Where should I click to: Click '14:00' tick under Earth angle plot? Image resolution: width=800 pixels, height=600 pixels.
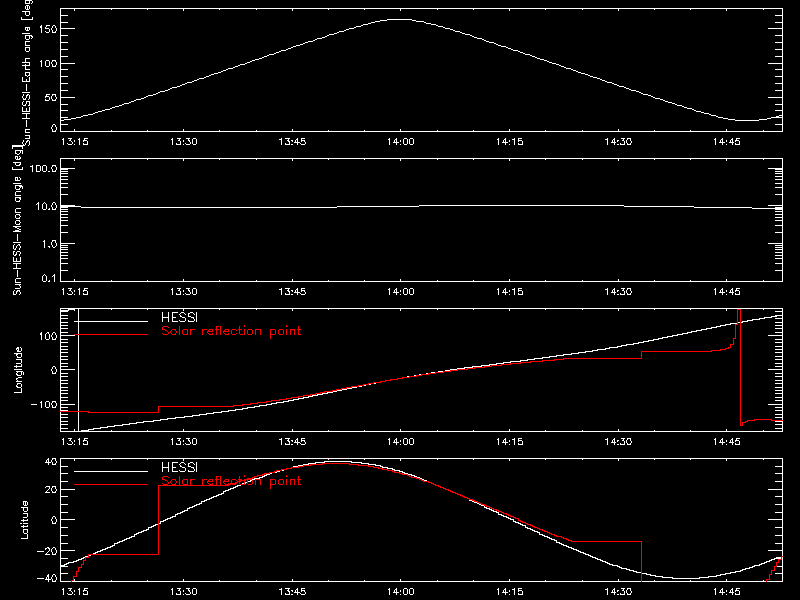(401, 142)
